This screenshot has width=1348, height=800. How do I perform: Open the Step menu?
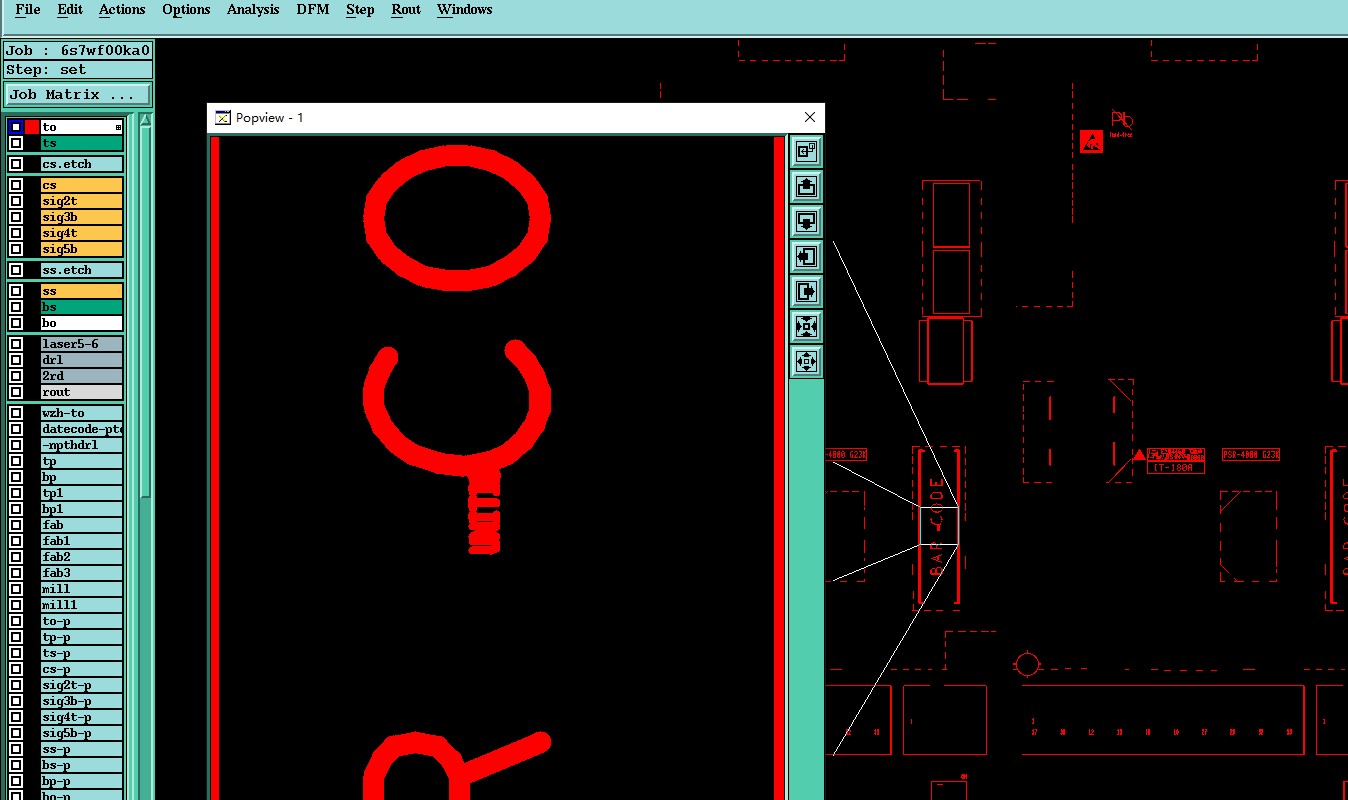[360, 10]
